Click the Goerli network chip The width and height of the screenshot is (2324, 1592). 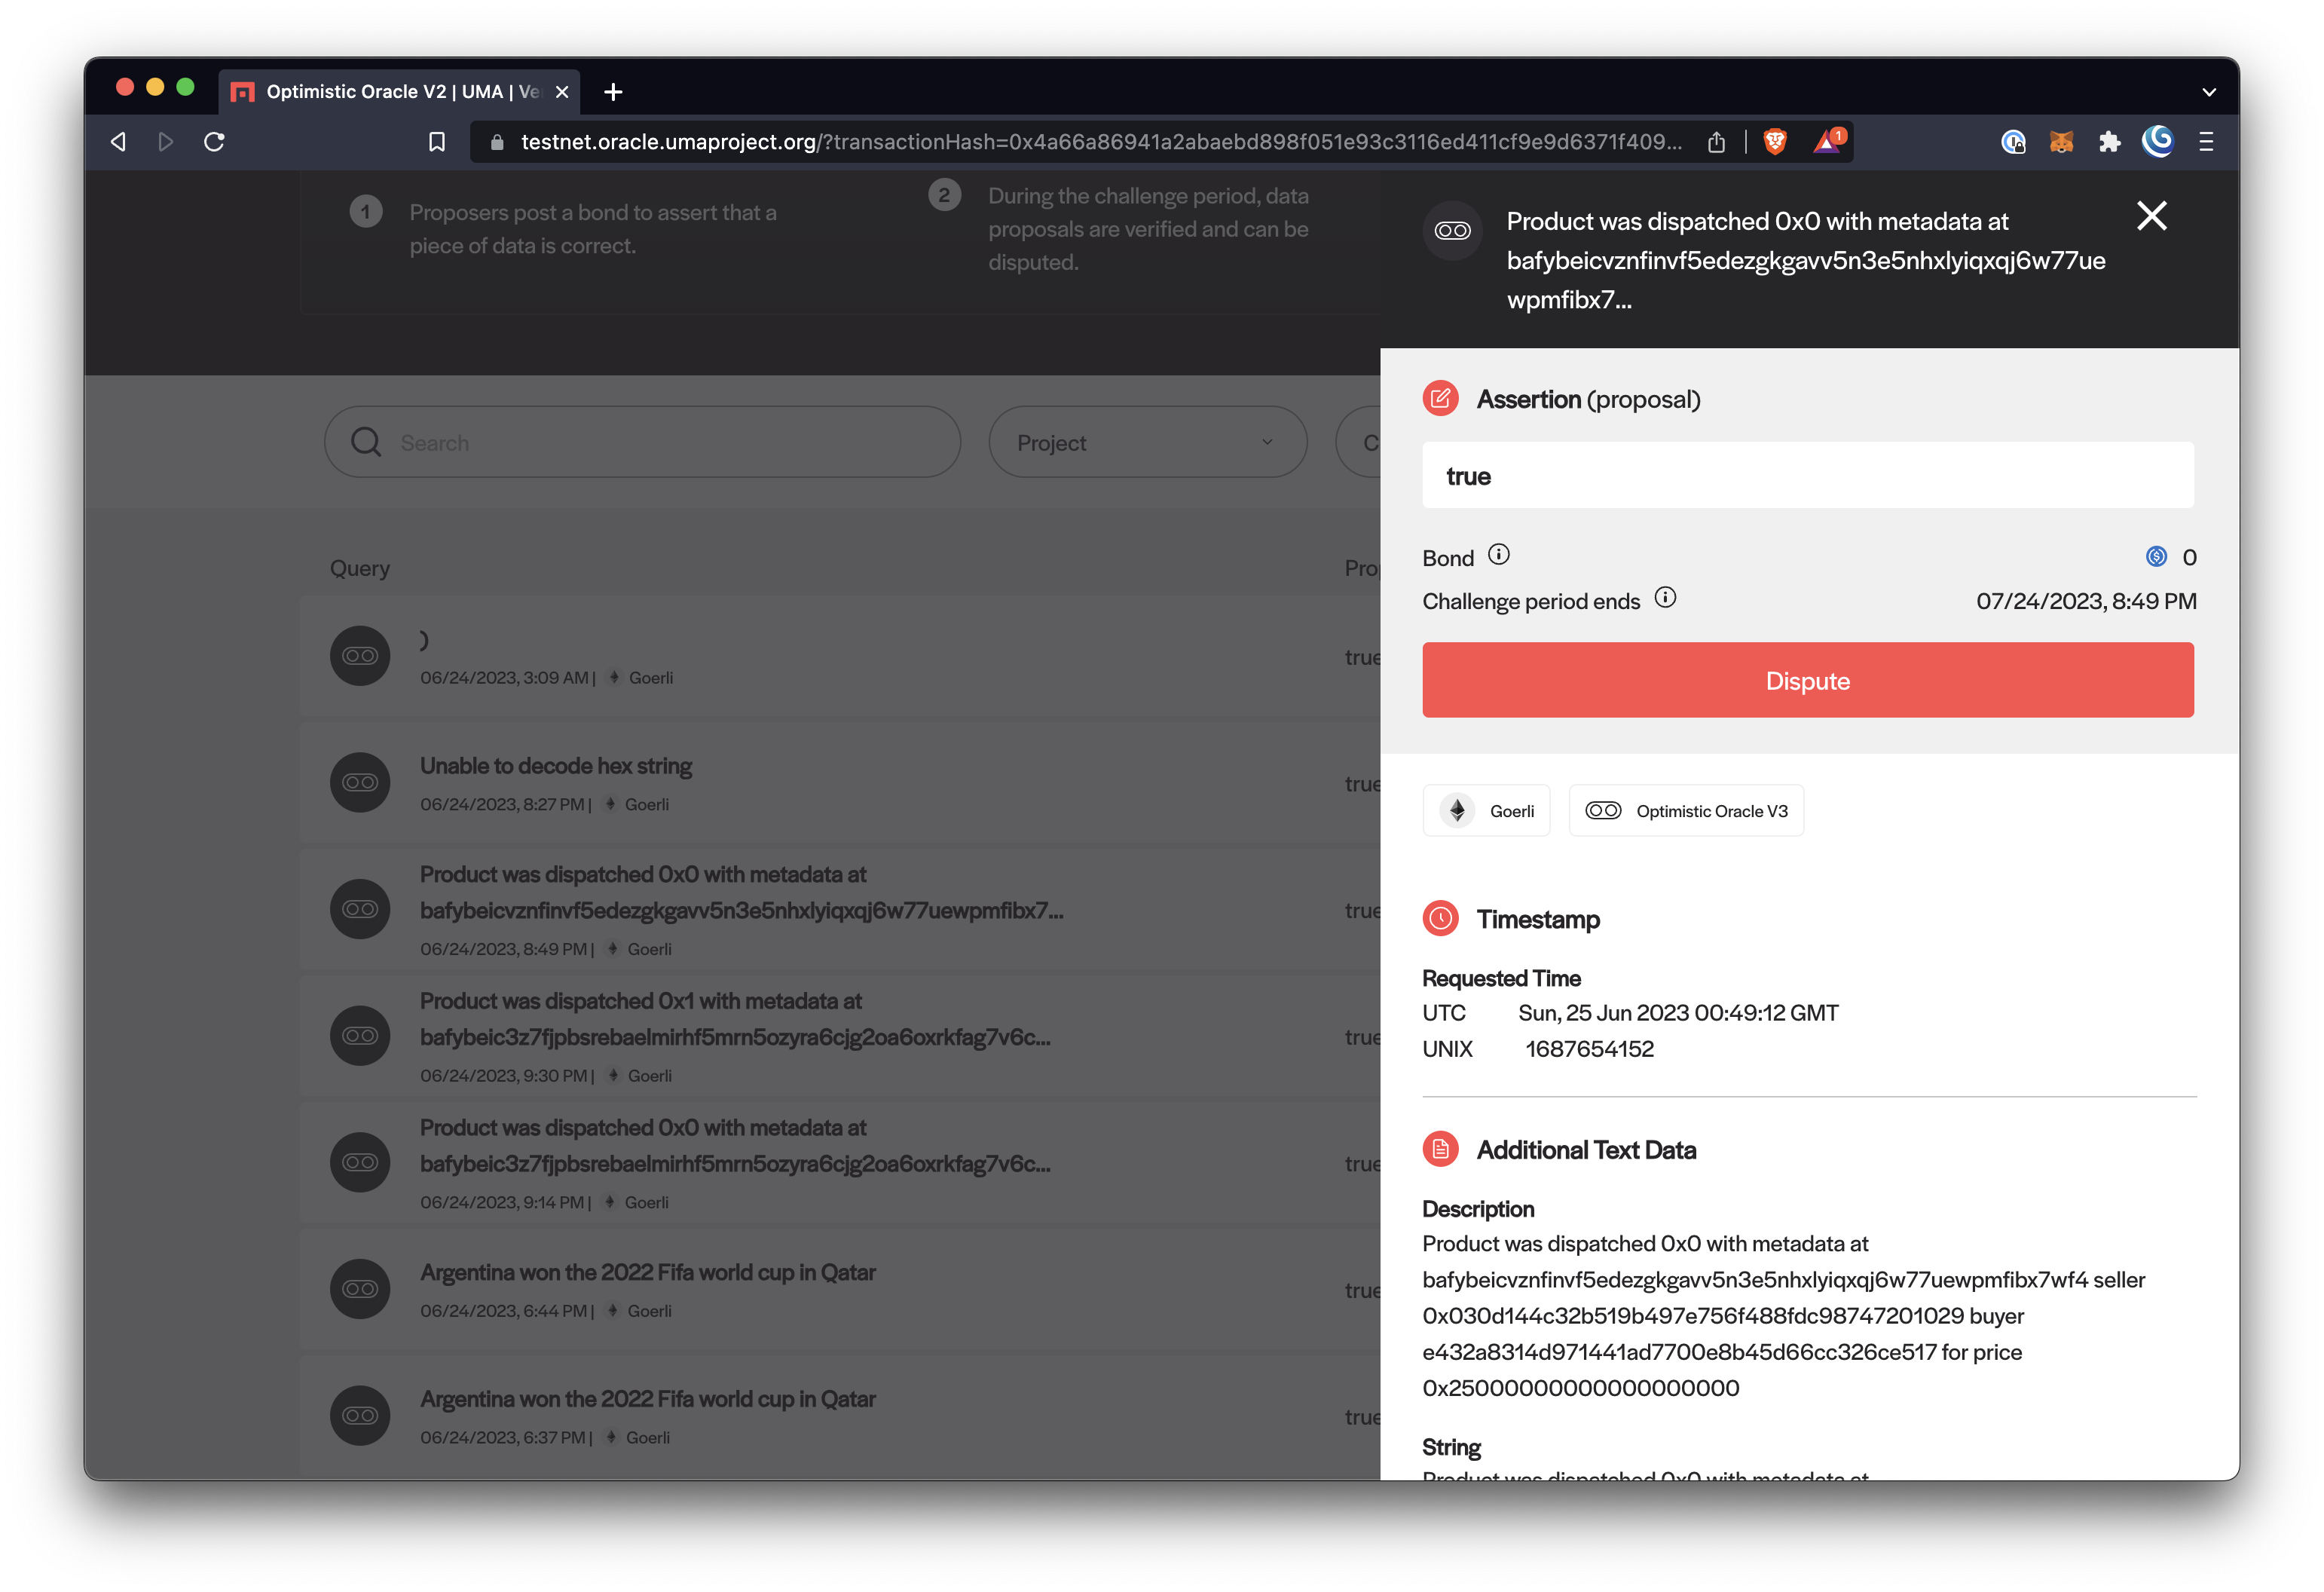tap(1486, 811)
